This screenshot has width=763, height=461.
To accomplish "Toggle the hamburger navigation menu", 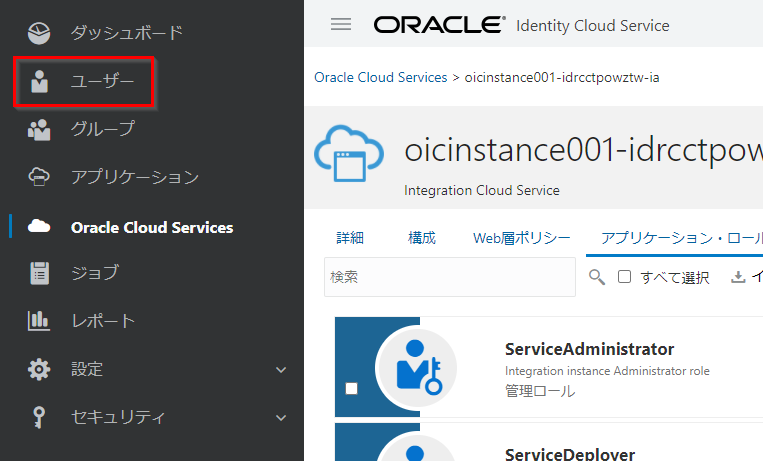I will click(341, 25).
